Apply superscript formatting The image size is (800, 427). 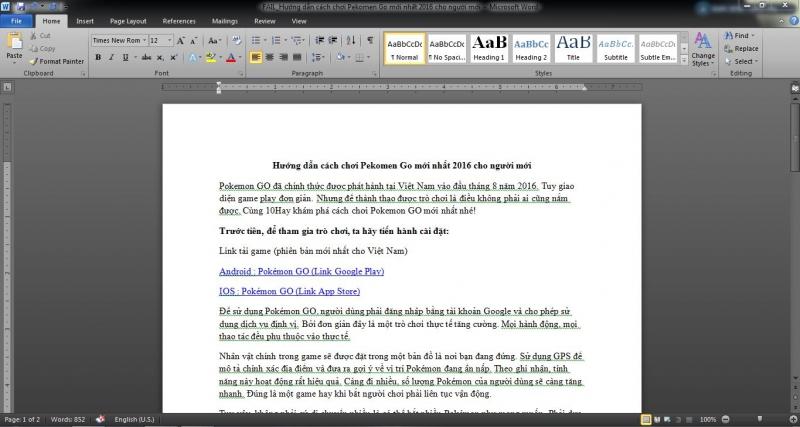point(173,58)
